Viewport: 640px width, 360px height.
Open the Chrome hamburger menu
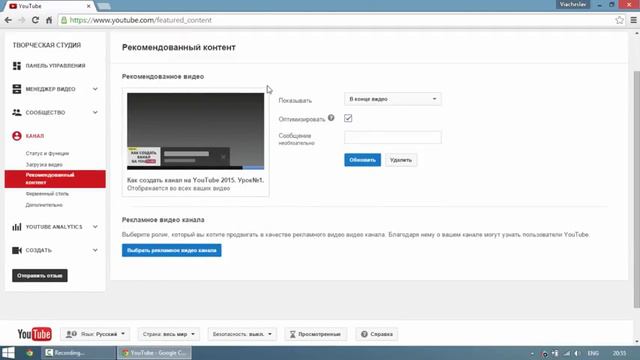633,20
